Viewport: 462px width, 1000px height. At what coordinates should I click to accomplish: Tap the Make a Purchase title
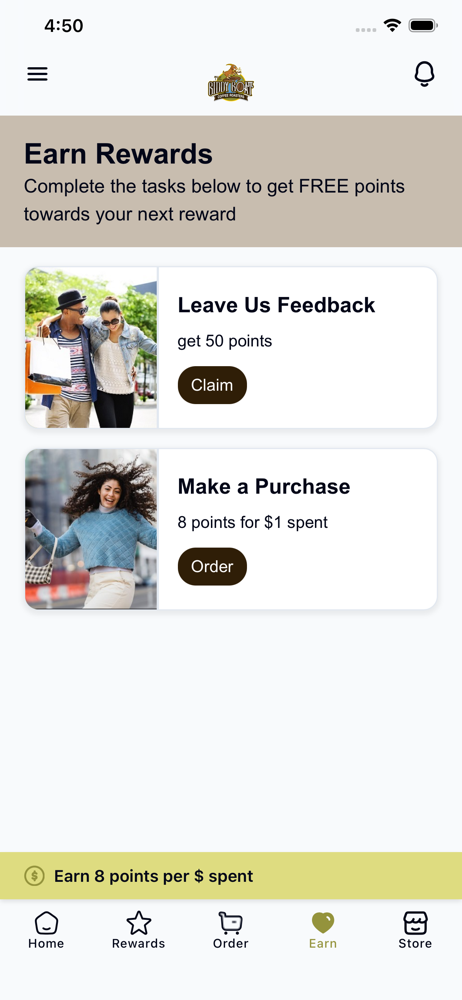(x=264, y=486)
